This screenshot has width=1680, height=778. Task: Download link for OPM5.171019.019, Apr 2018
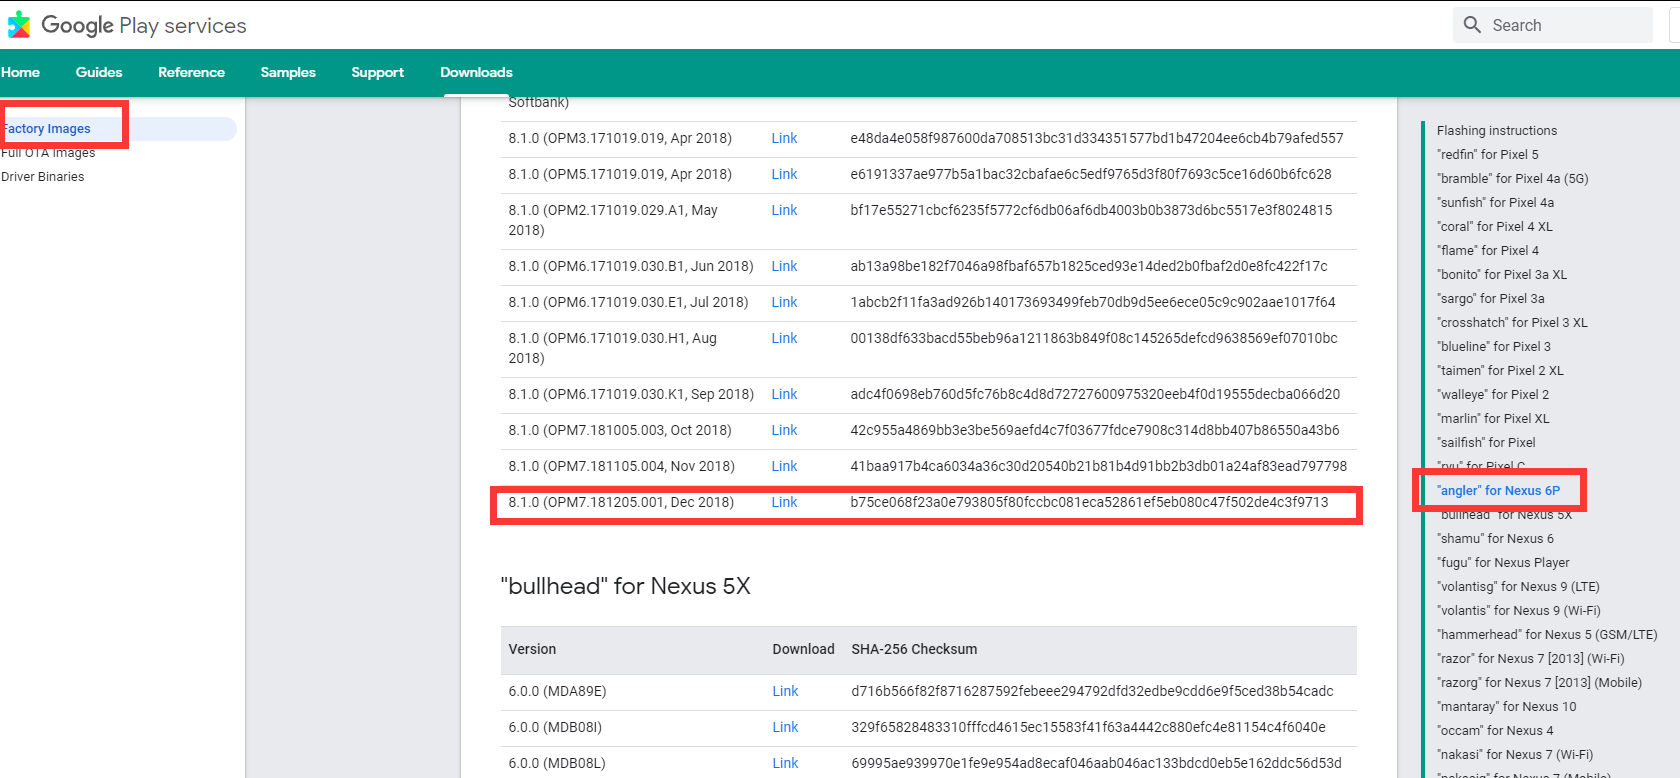tap(784, 174)
